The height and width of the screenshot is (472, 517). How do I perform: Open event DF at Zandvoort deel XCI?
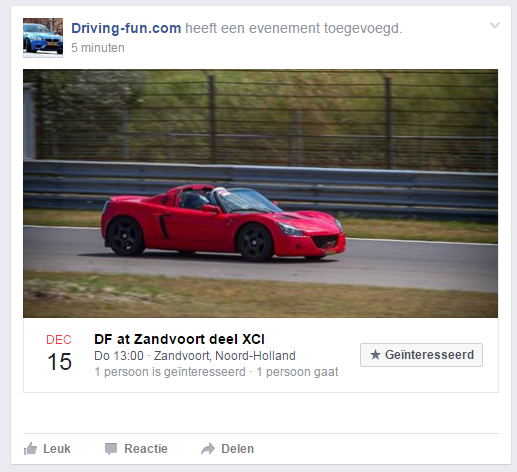click(x=179, y=339)
